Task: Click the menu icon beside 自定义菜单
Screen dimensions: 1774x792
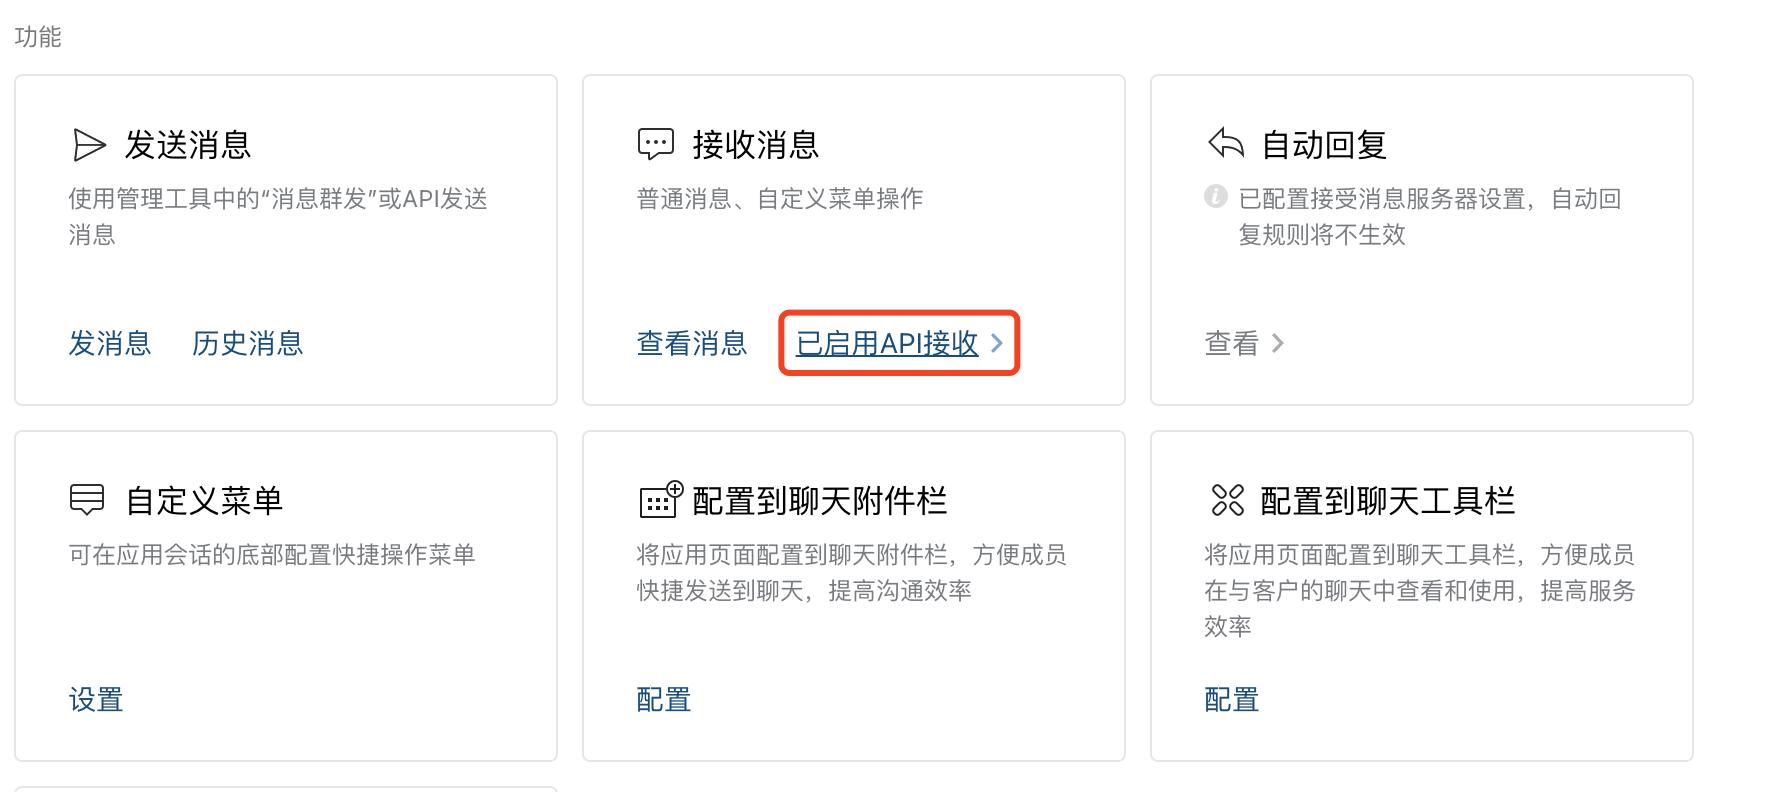Action: pos(88,500)
